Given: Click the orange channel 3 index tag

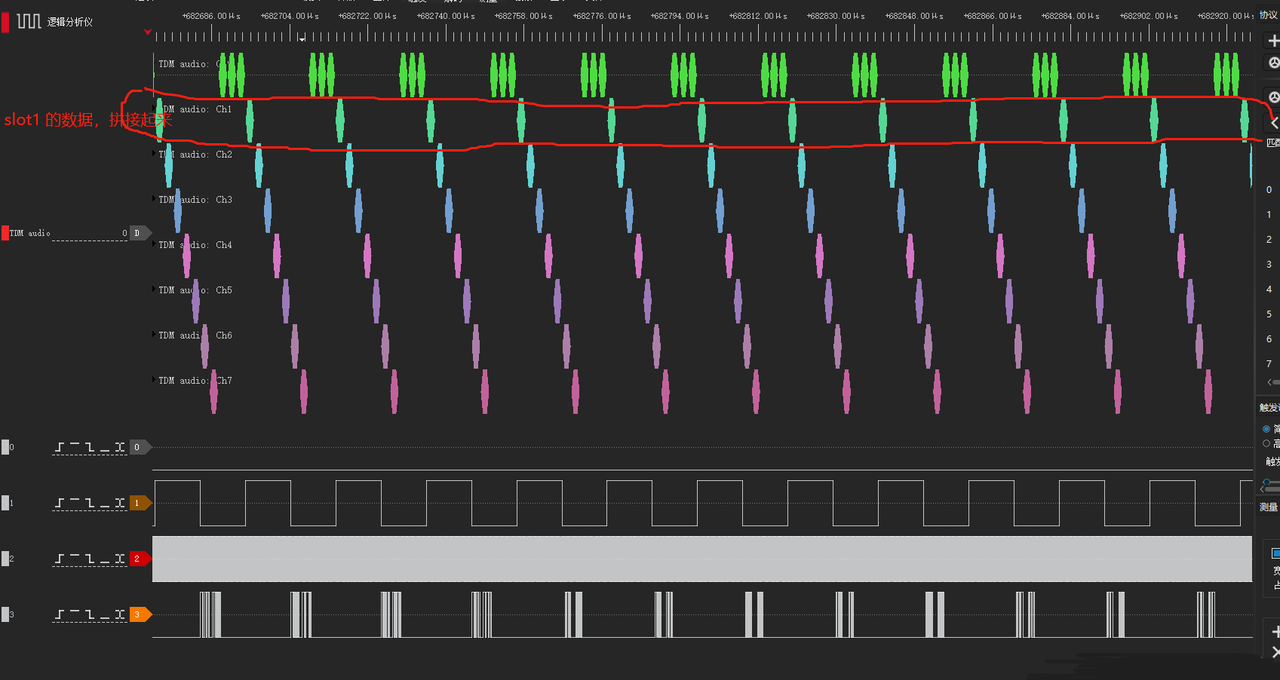Looking at the screenshot, I should click(140, 614).
